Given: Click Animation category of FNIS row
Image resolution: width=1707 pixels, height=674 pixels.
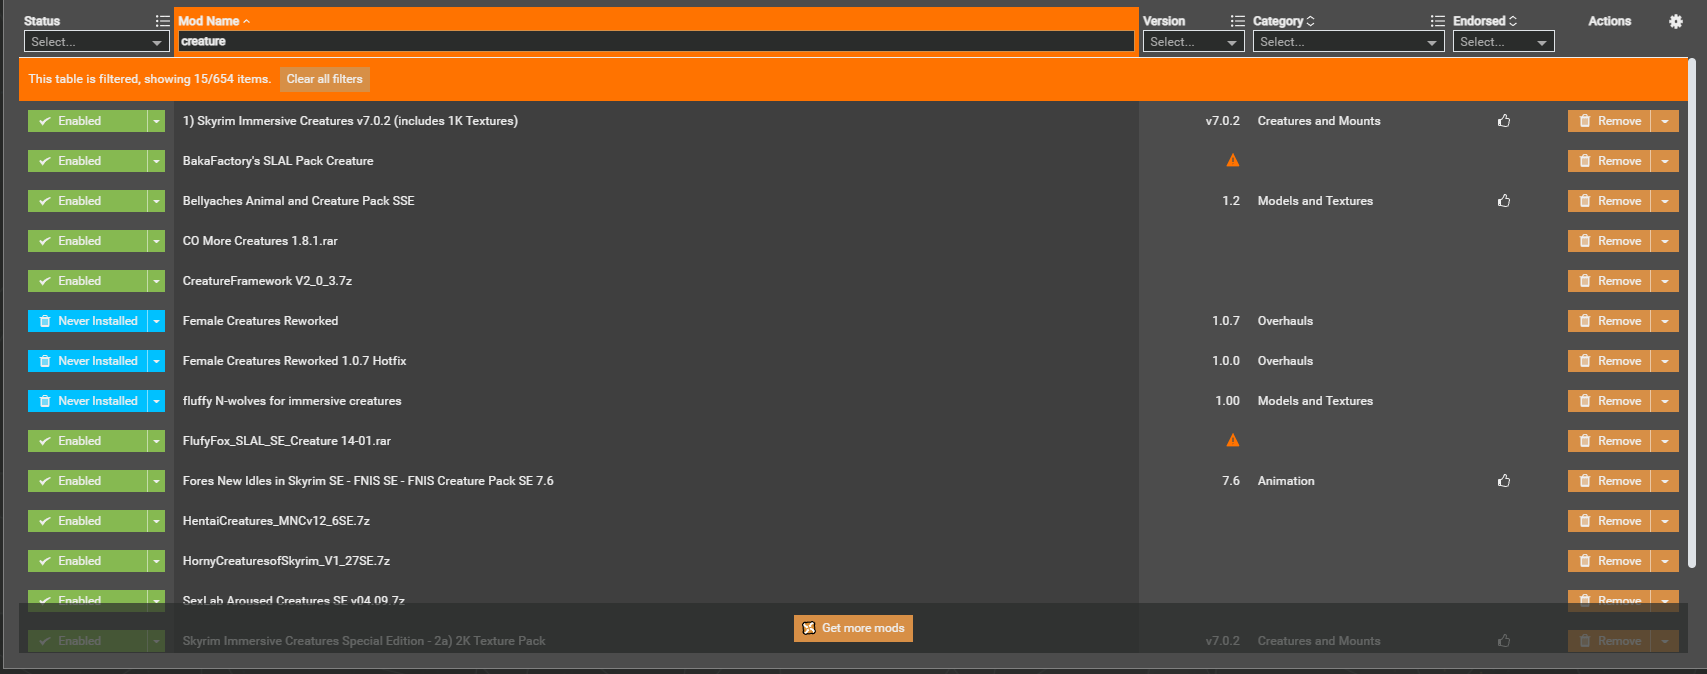Looking at the screenshot, I should 1286,481.
